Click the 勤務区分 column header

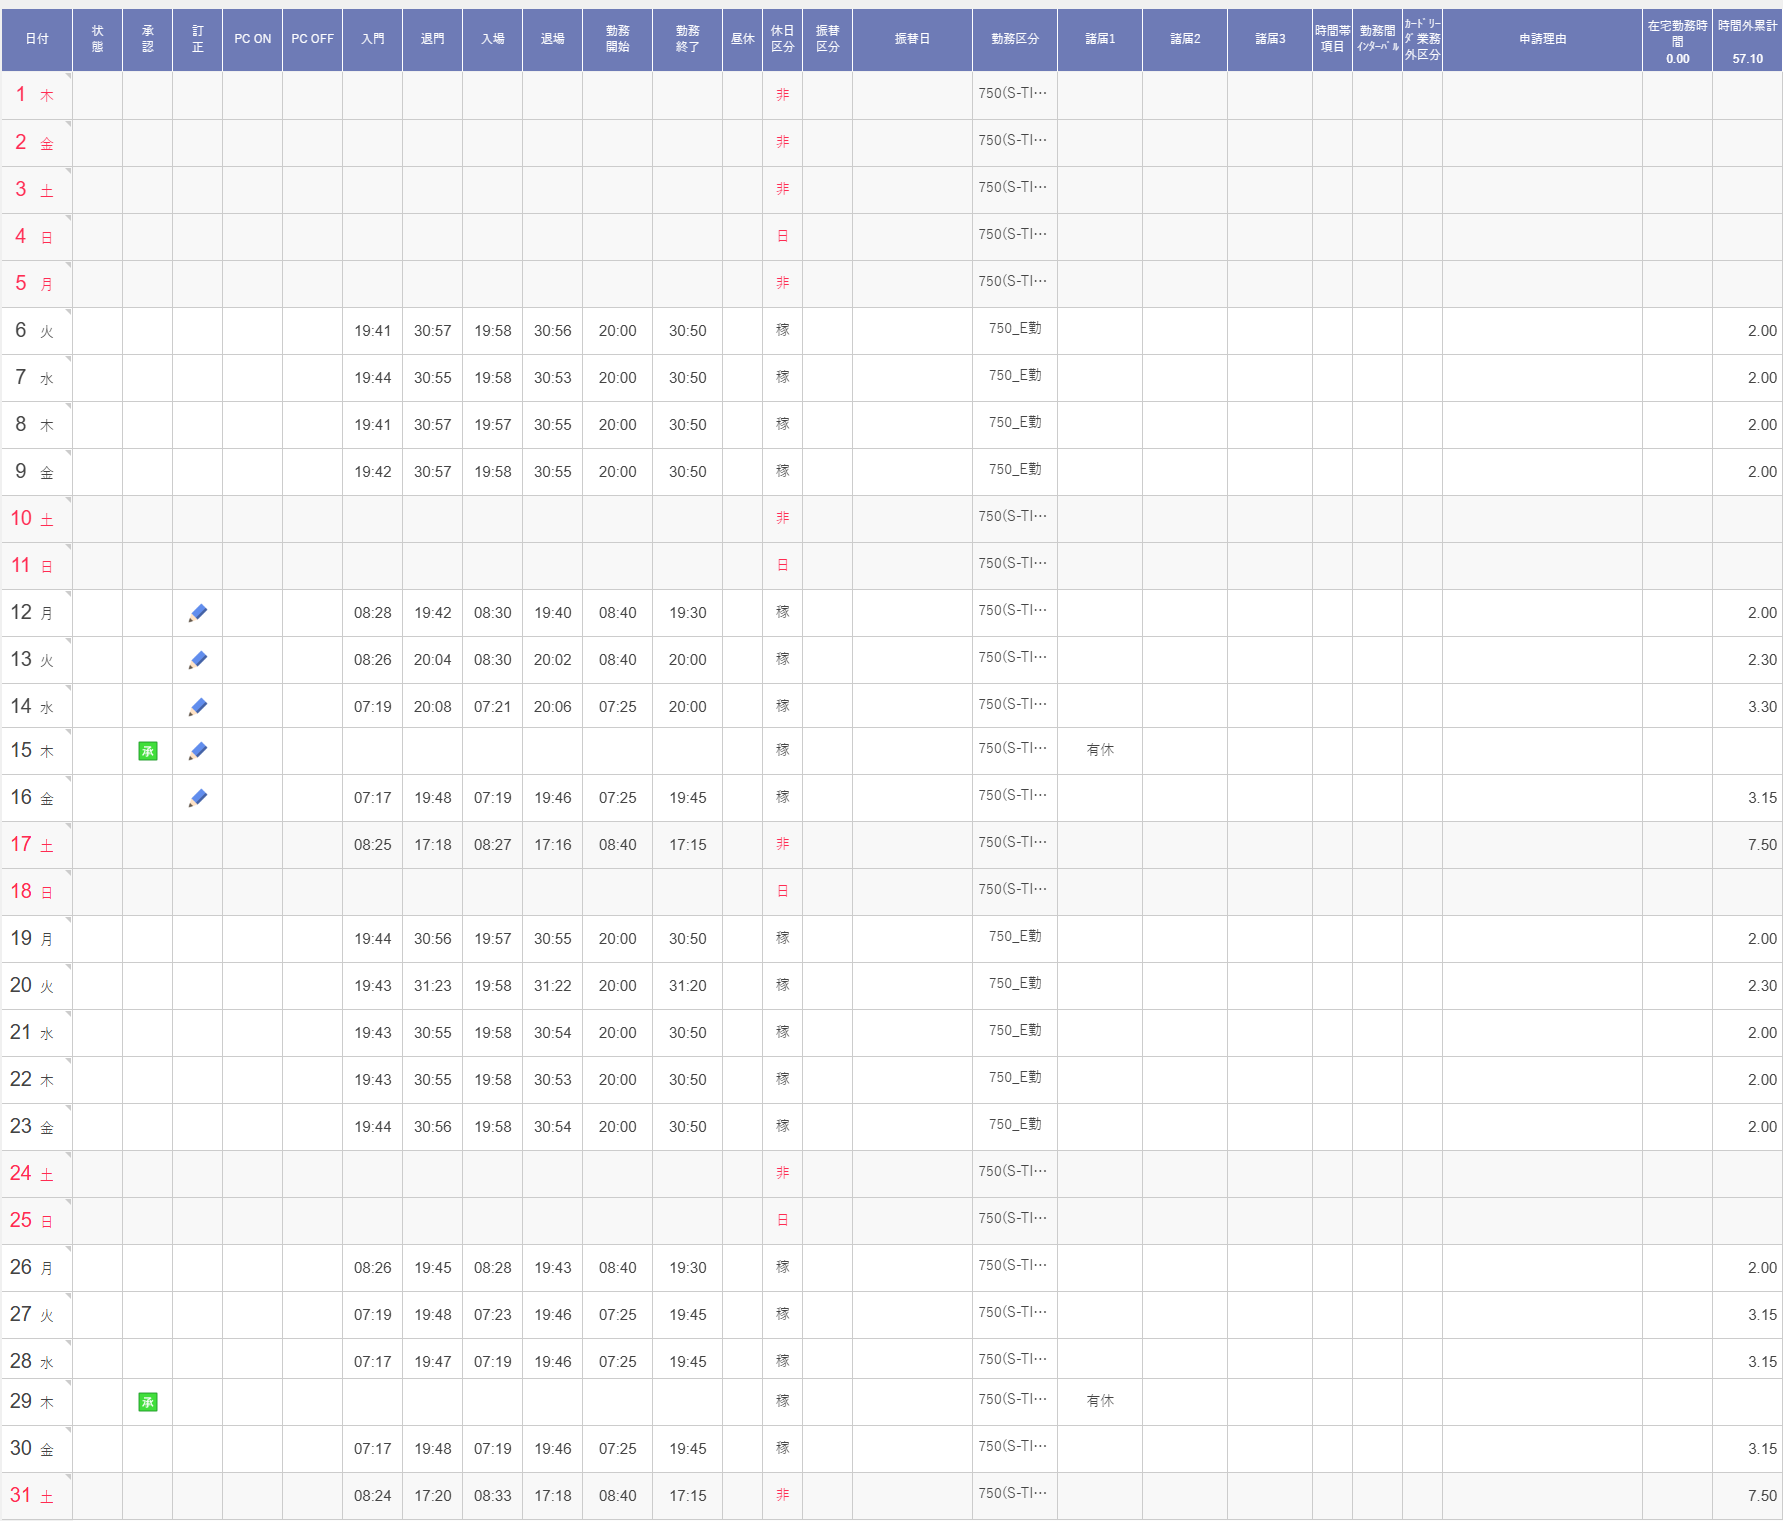click(x=1014, y=39)
